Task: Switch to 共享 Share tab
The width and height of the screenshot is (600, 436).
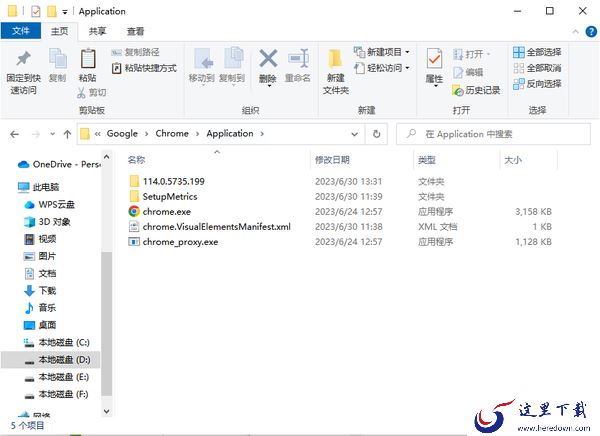Action: tap(97, 31)
